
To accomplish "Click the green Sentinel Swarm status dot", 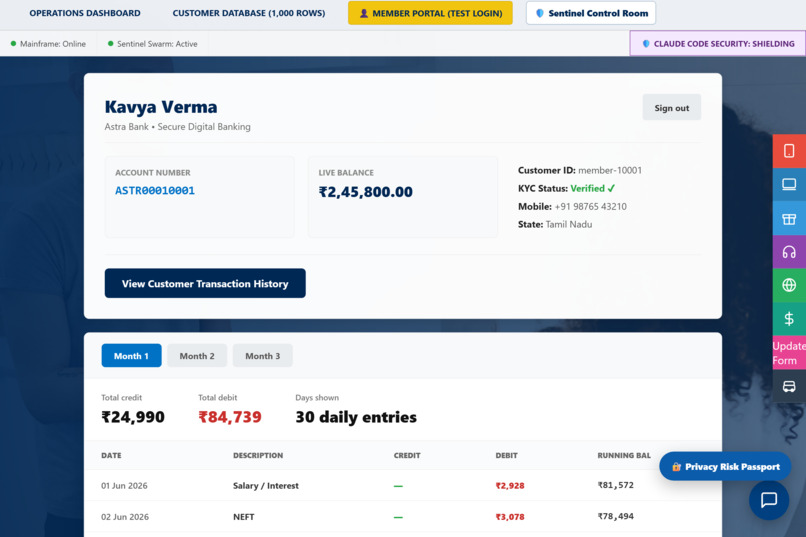I will coord(111,44).
